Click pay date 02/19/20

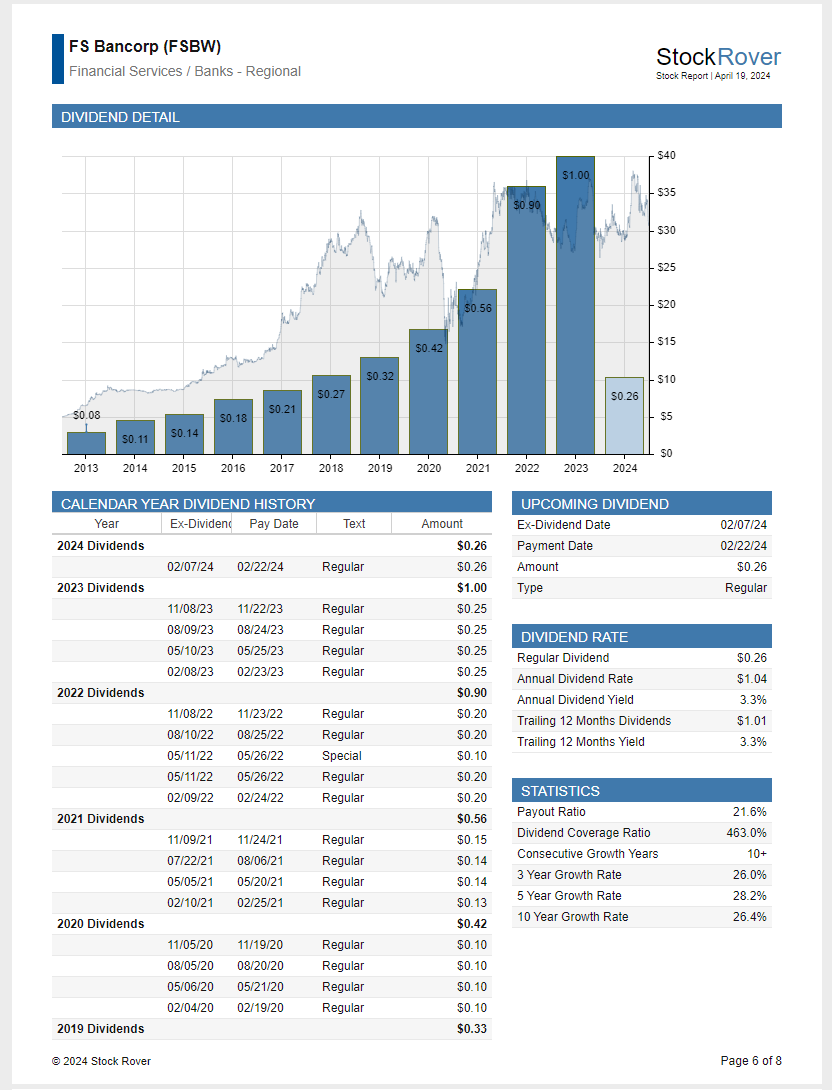(x=260, y=1008)
